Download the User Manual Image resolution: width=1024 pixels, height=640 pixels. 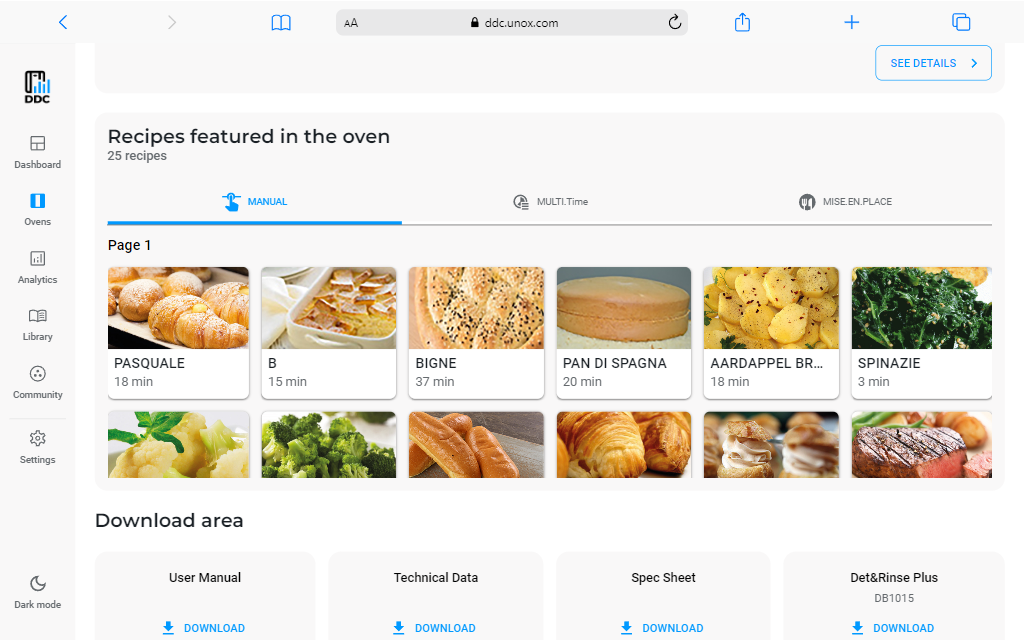(204, 627)
